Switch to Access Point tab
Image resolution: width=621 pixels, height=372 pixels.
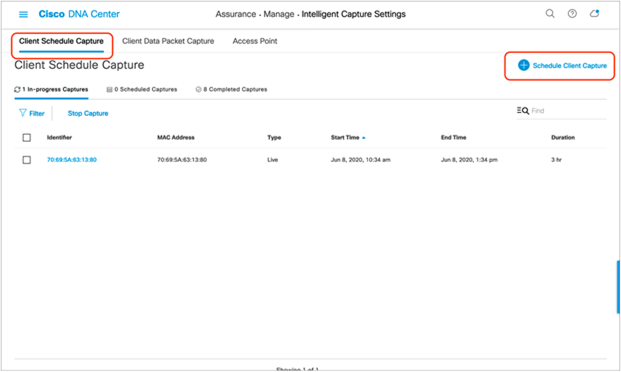255,41
